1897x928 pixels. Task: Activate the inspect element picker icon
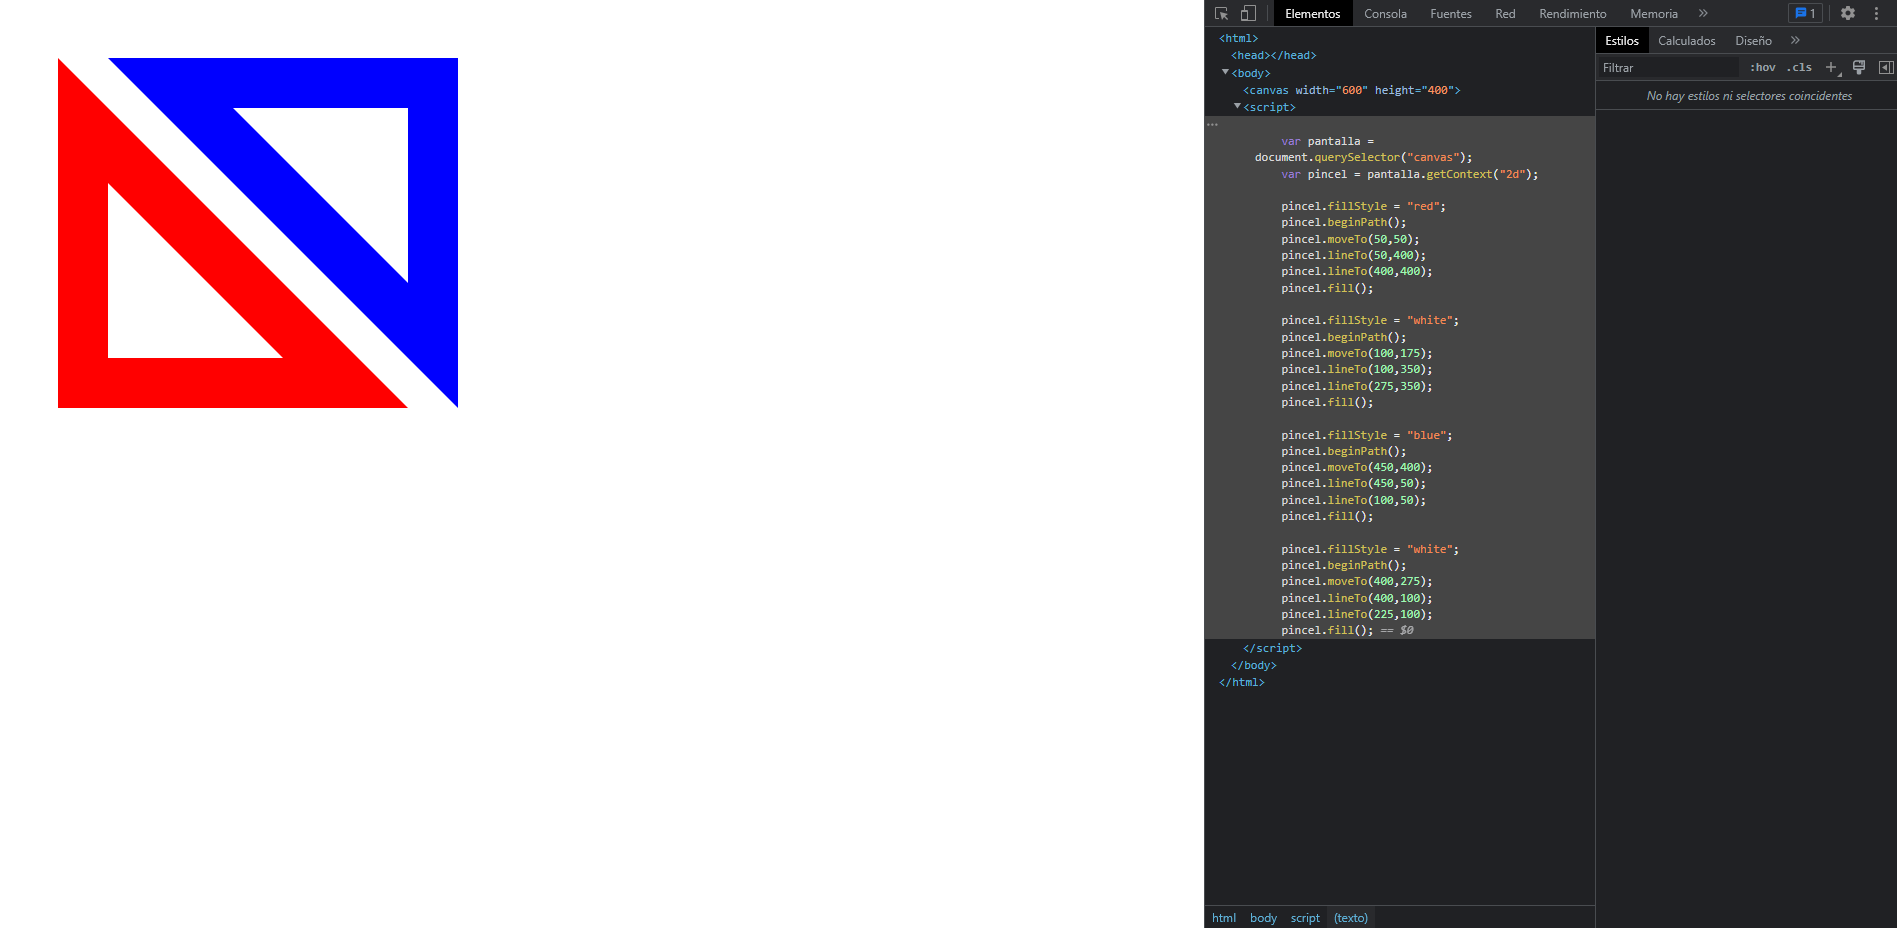(1221, 13)
